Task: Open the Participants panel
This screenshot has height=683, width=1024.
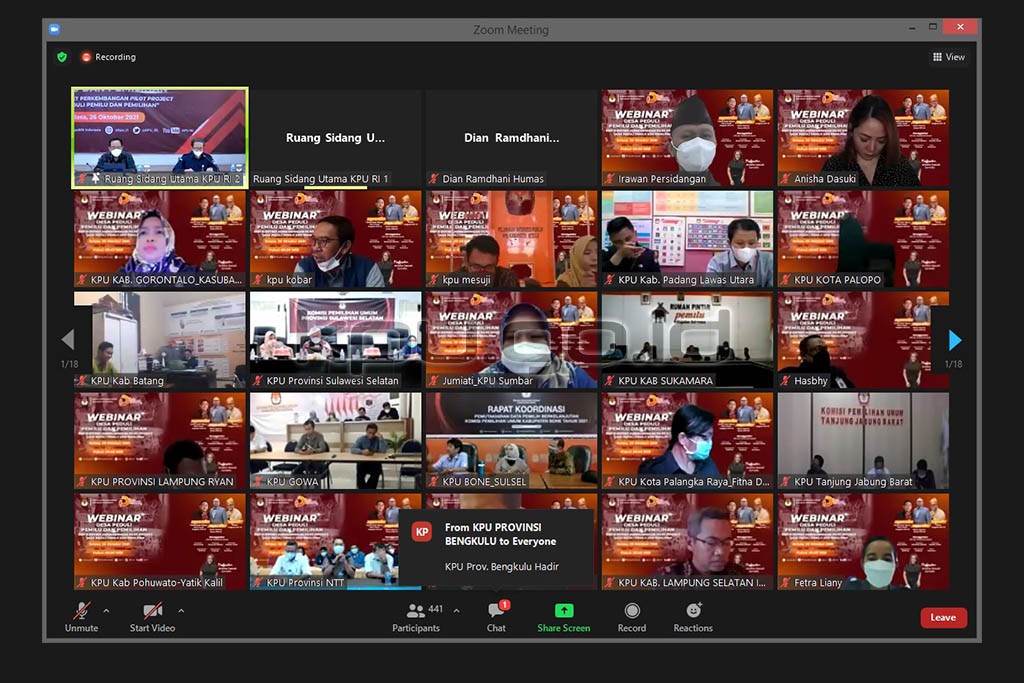Action: pos(416,617)
